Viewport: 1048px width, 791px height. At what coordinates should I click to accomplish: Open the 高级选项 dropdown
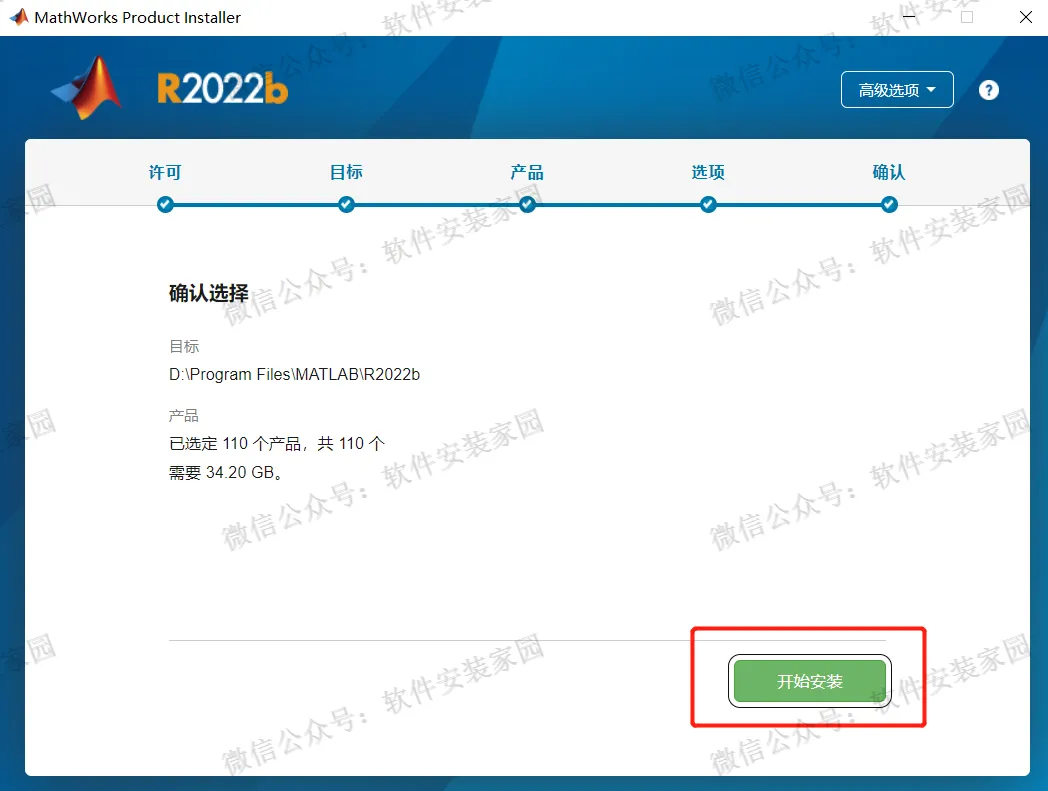897,90
